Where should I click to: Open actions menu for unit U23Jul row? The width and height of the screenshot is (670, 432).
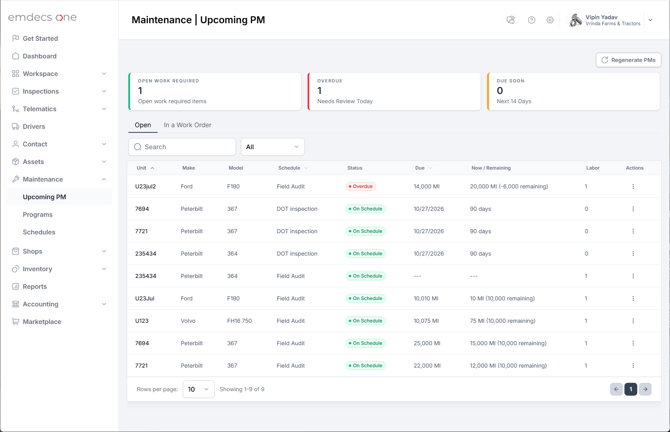(633, 298)
